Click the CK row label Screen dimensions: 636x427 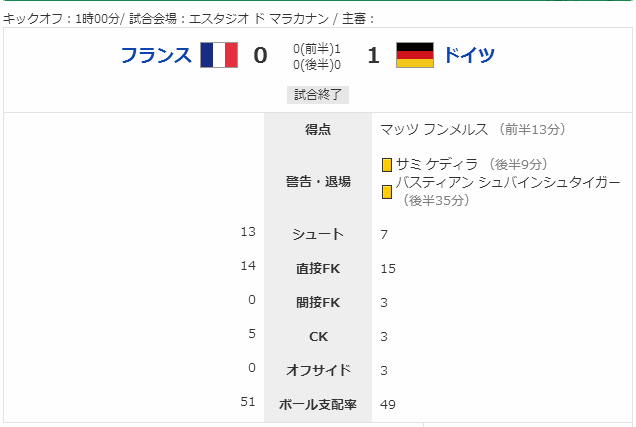tap(318, 337)
